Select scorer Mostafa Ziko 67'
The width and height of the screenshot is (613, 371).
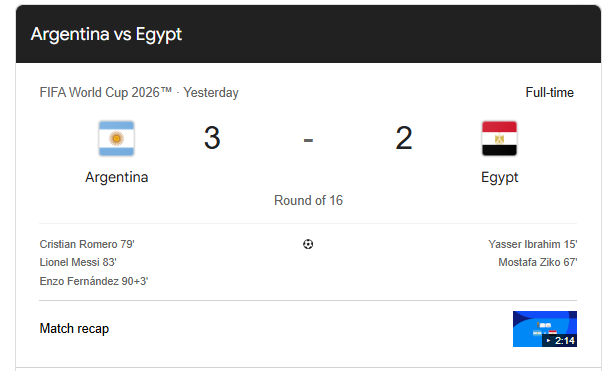pyautogui.click(x=538, y=262)
